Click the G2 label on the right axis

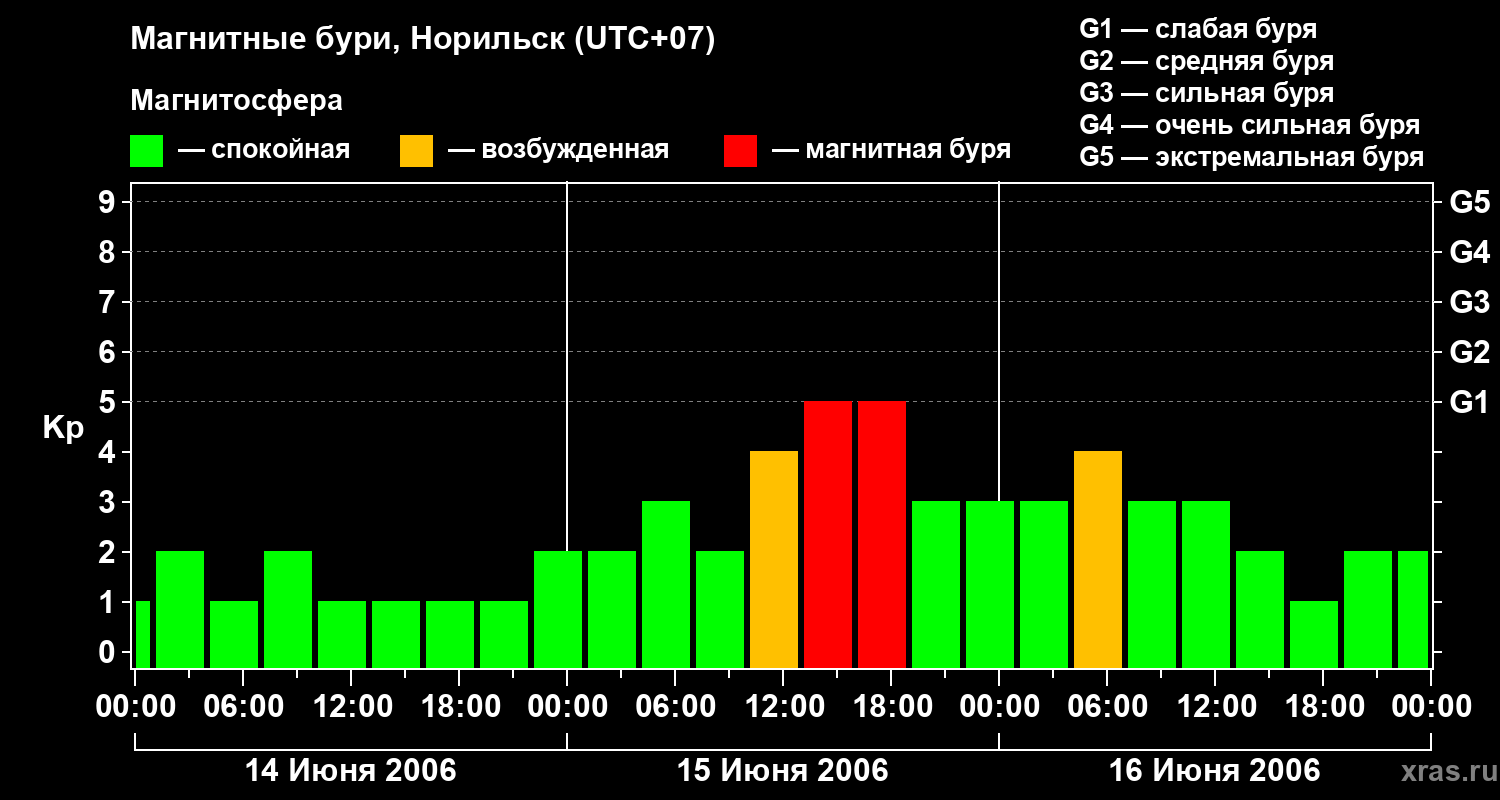[1469, 352]
